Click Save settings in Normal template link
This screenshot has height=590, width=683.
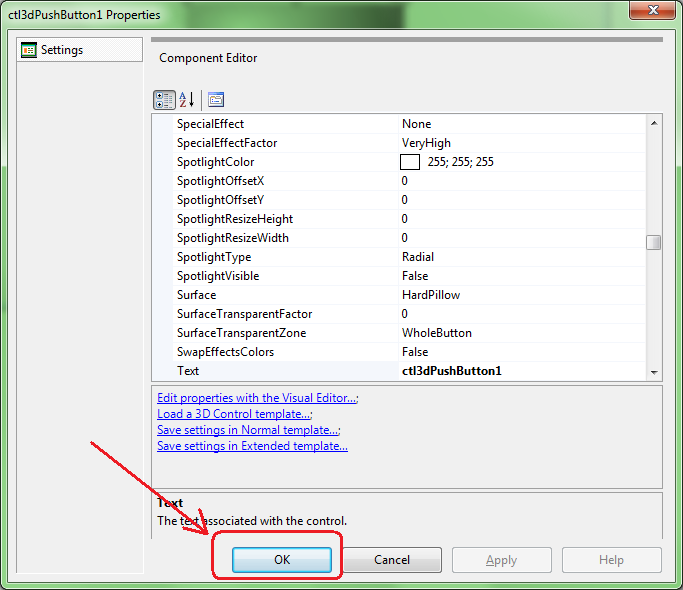point(247,430)
